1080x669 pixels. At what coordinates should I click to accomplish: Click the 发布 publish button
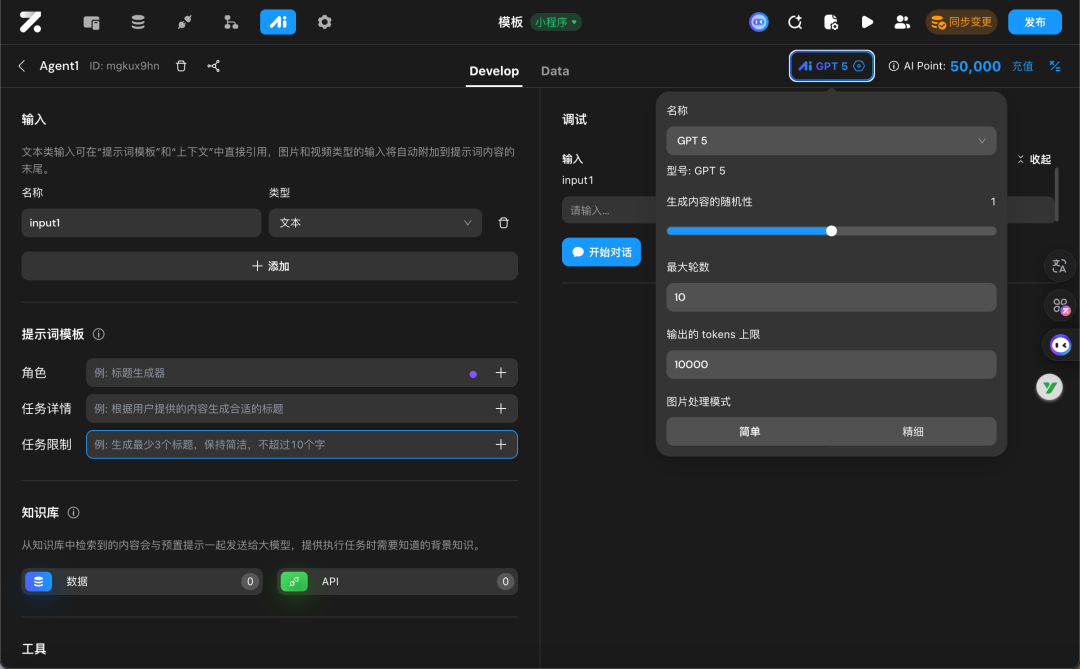click(1035, 22)
